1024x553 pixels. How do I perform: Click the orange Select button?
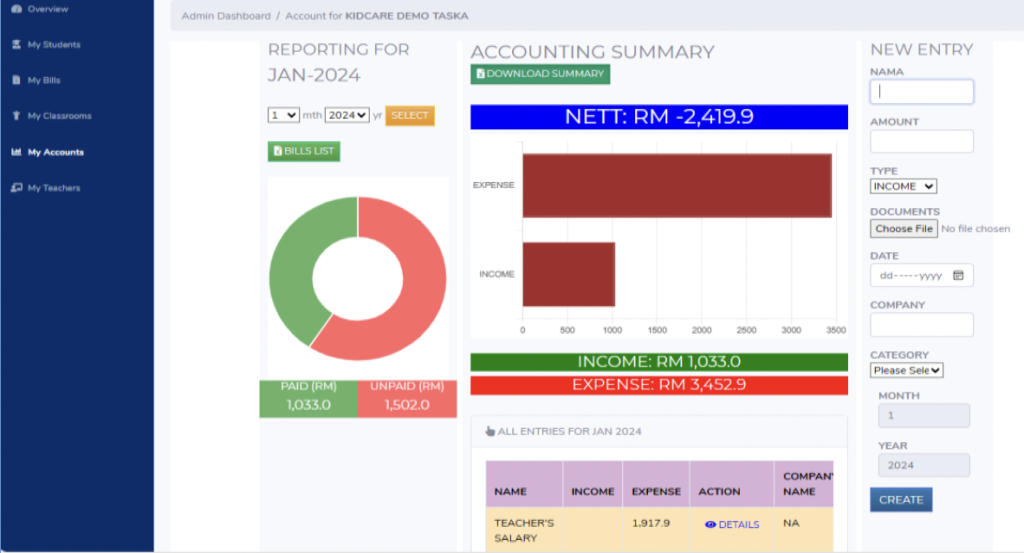pyautogui.click(x=410, y=115)
